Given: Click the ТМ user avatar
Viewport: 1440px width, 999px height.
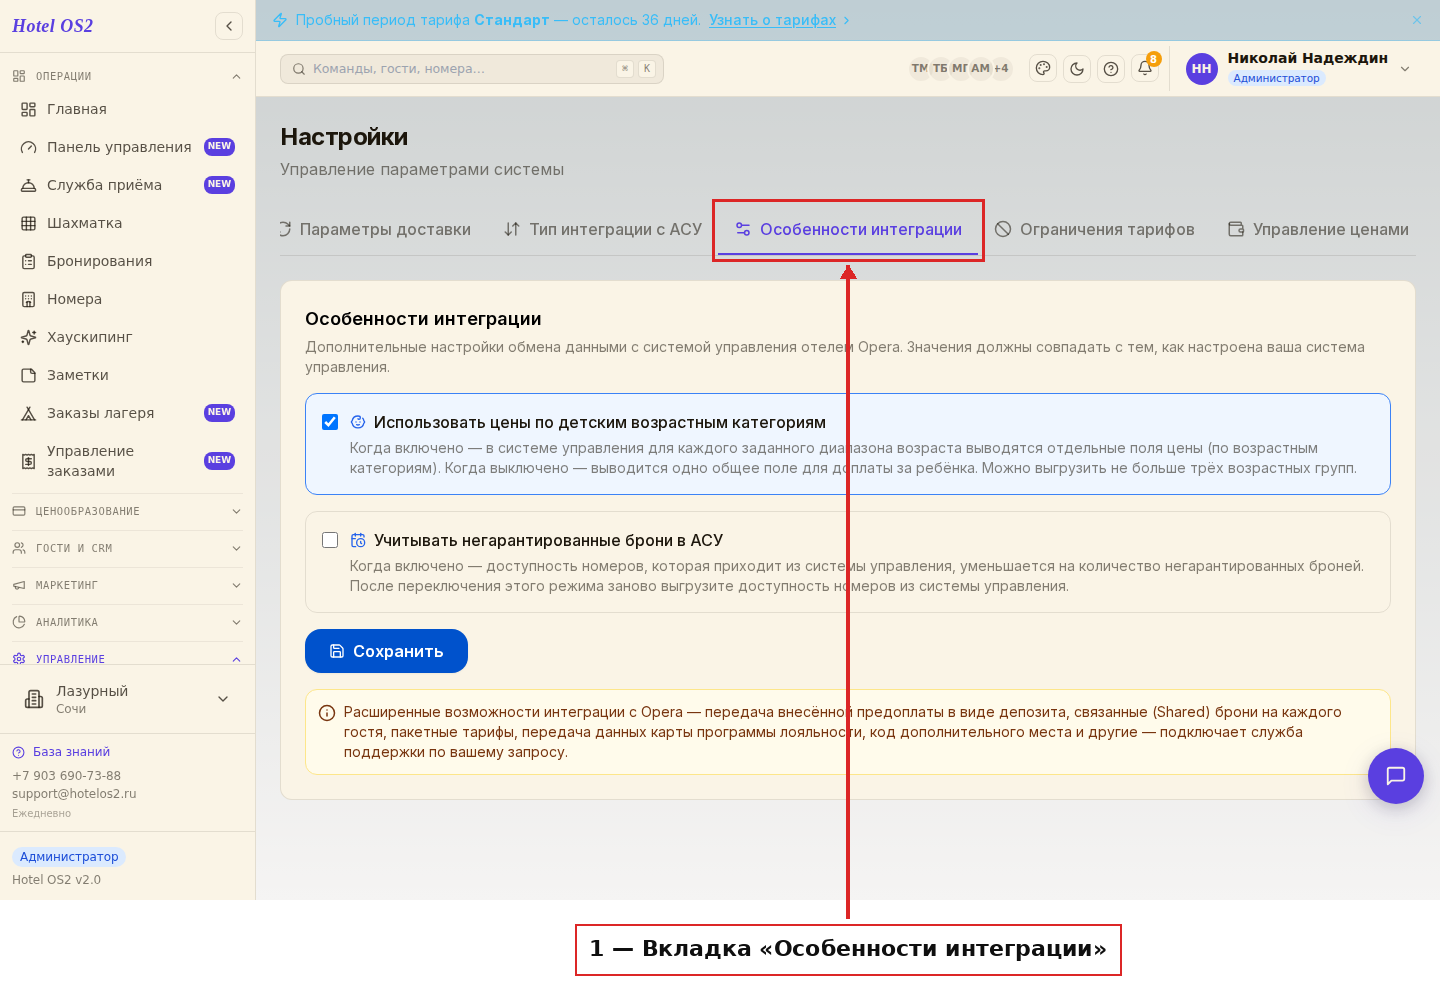Looking at the screenshot, I should click(920, 69).
